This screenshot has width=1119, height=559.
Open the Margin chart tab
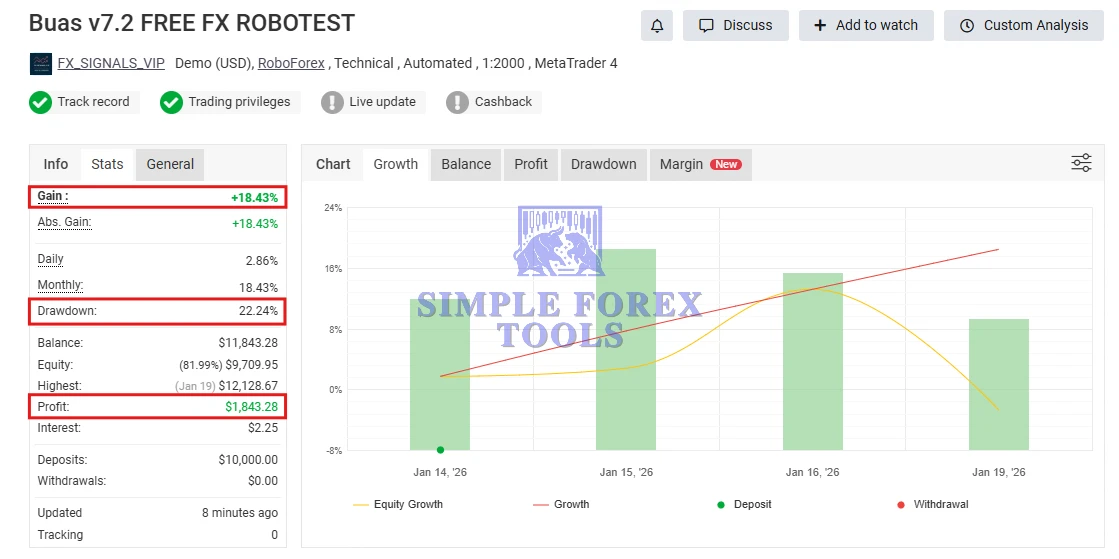[701, 164]
